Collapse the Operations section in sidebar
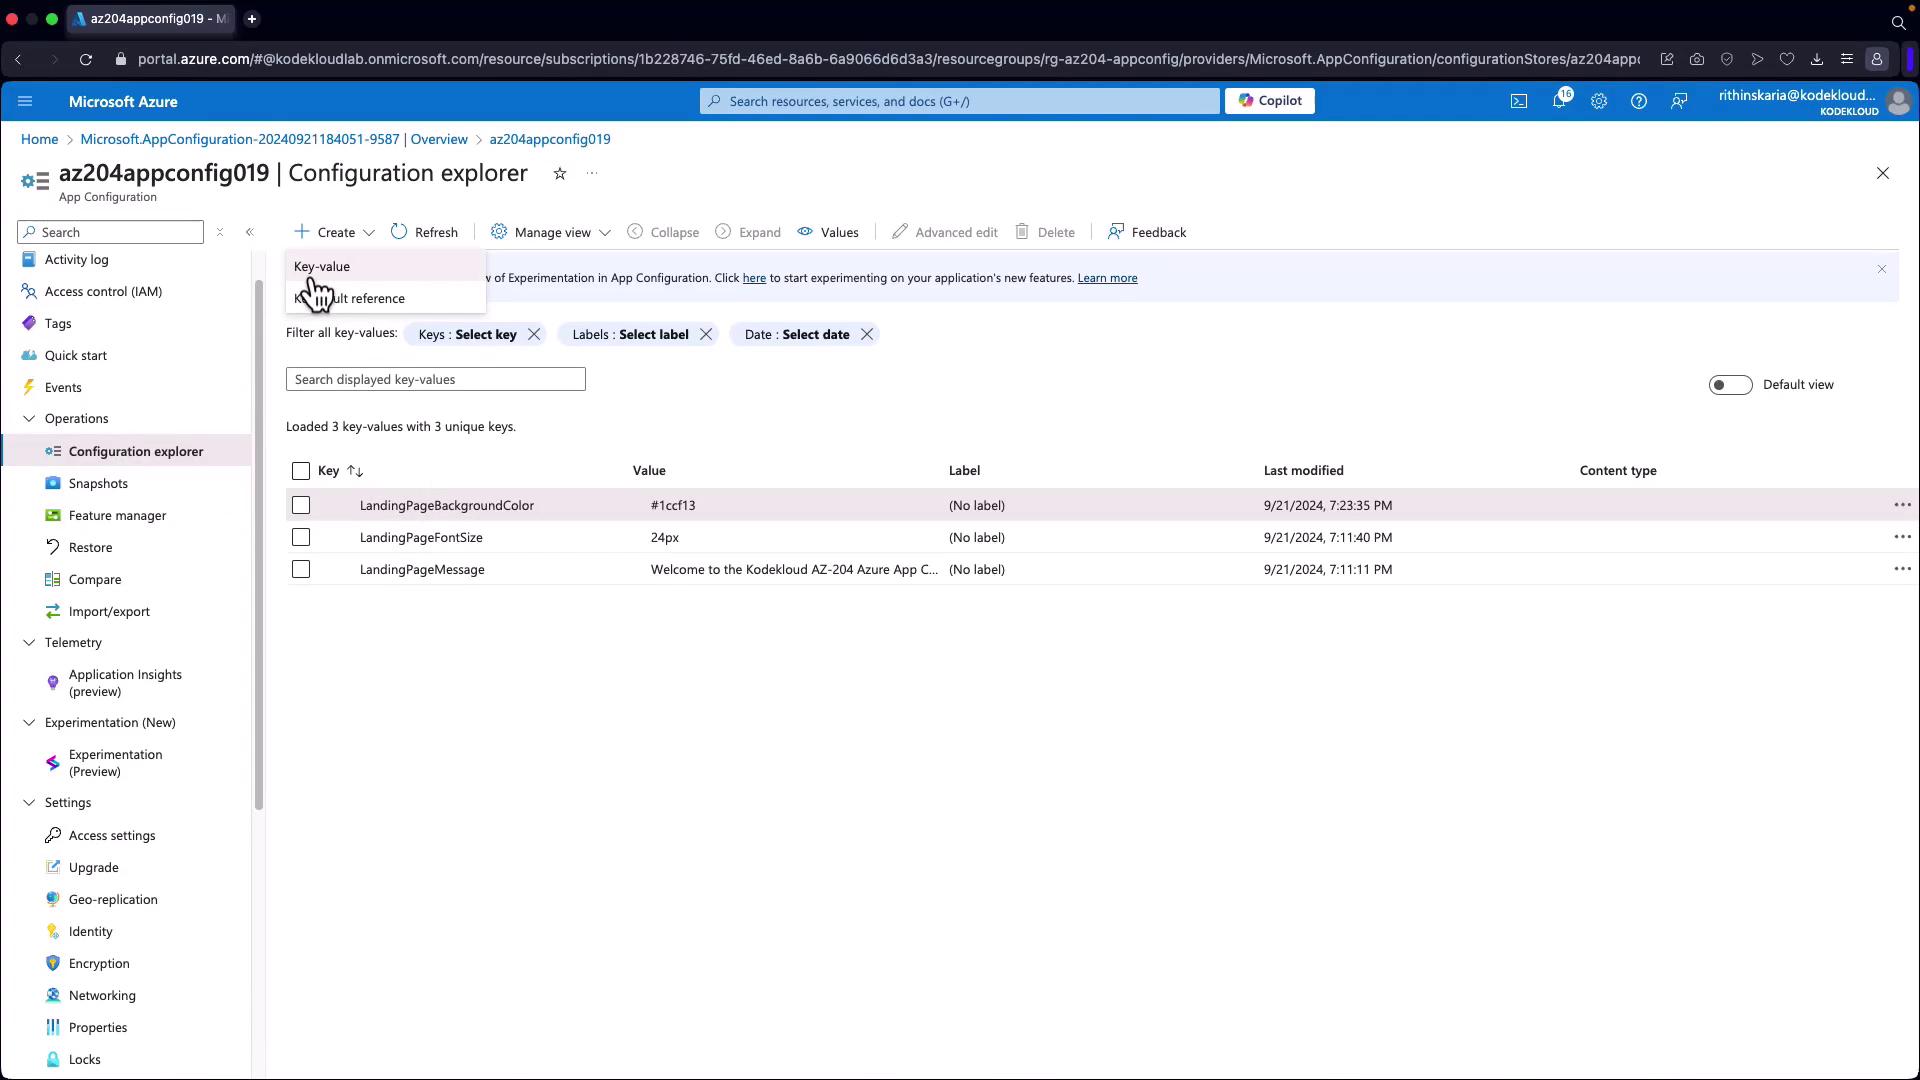Viewport: 1920px width, 1080px height. point(29,419)
